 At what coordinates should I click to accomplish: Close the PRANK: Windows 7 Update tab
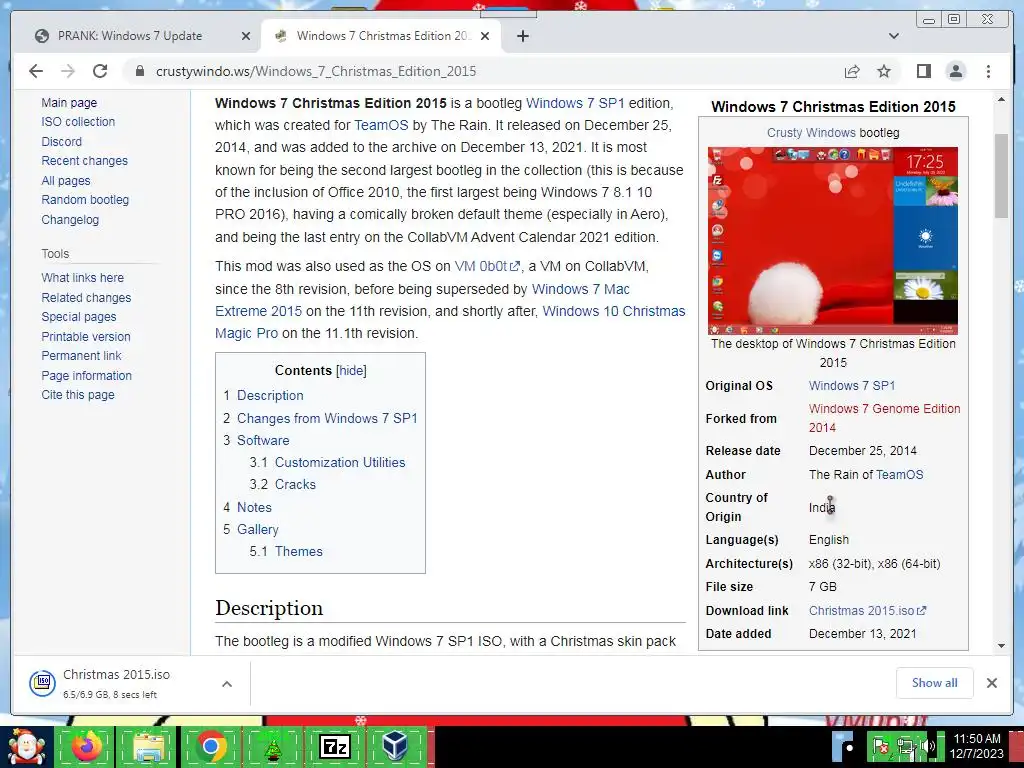tap(246, 36)
